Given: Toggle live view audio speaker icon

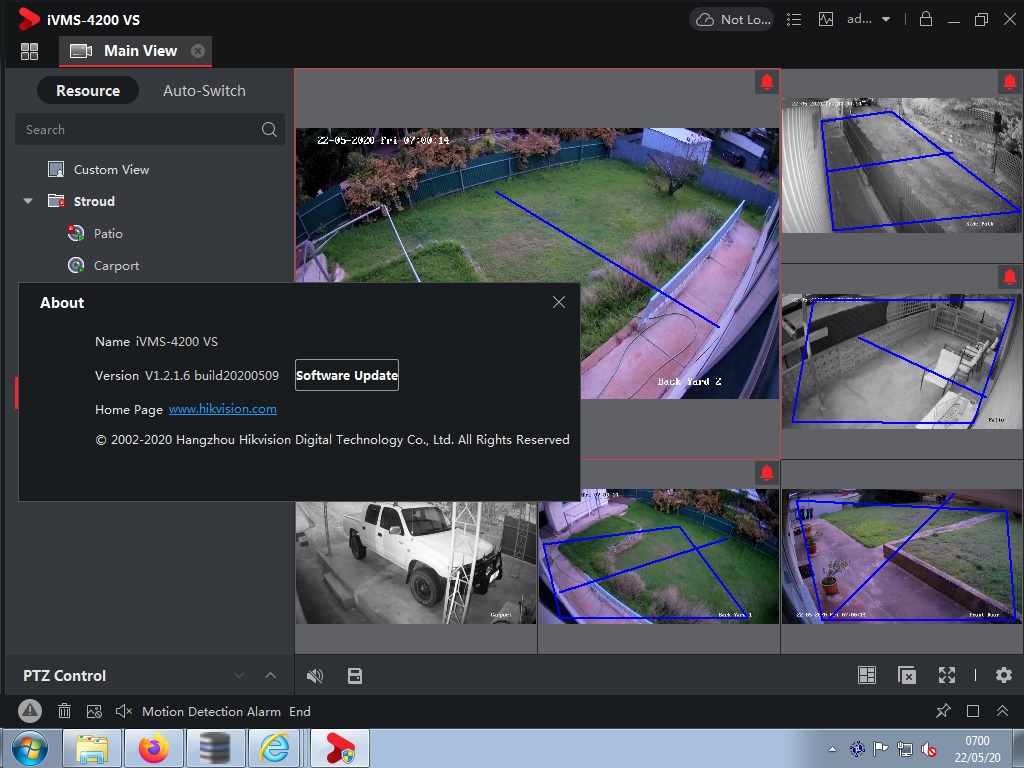Looking at the screenshot, I should point(315,676).
